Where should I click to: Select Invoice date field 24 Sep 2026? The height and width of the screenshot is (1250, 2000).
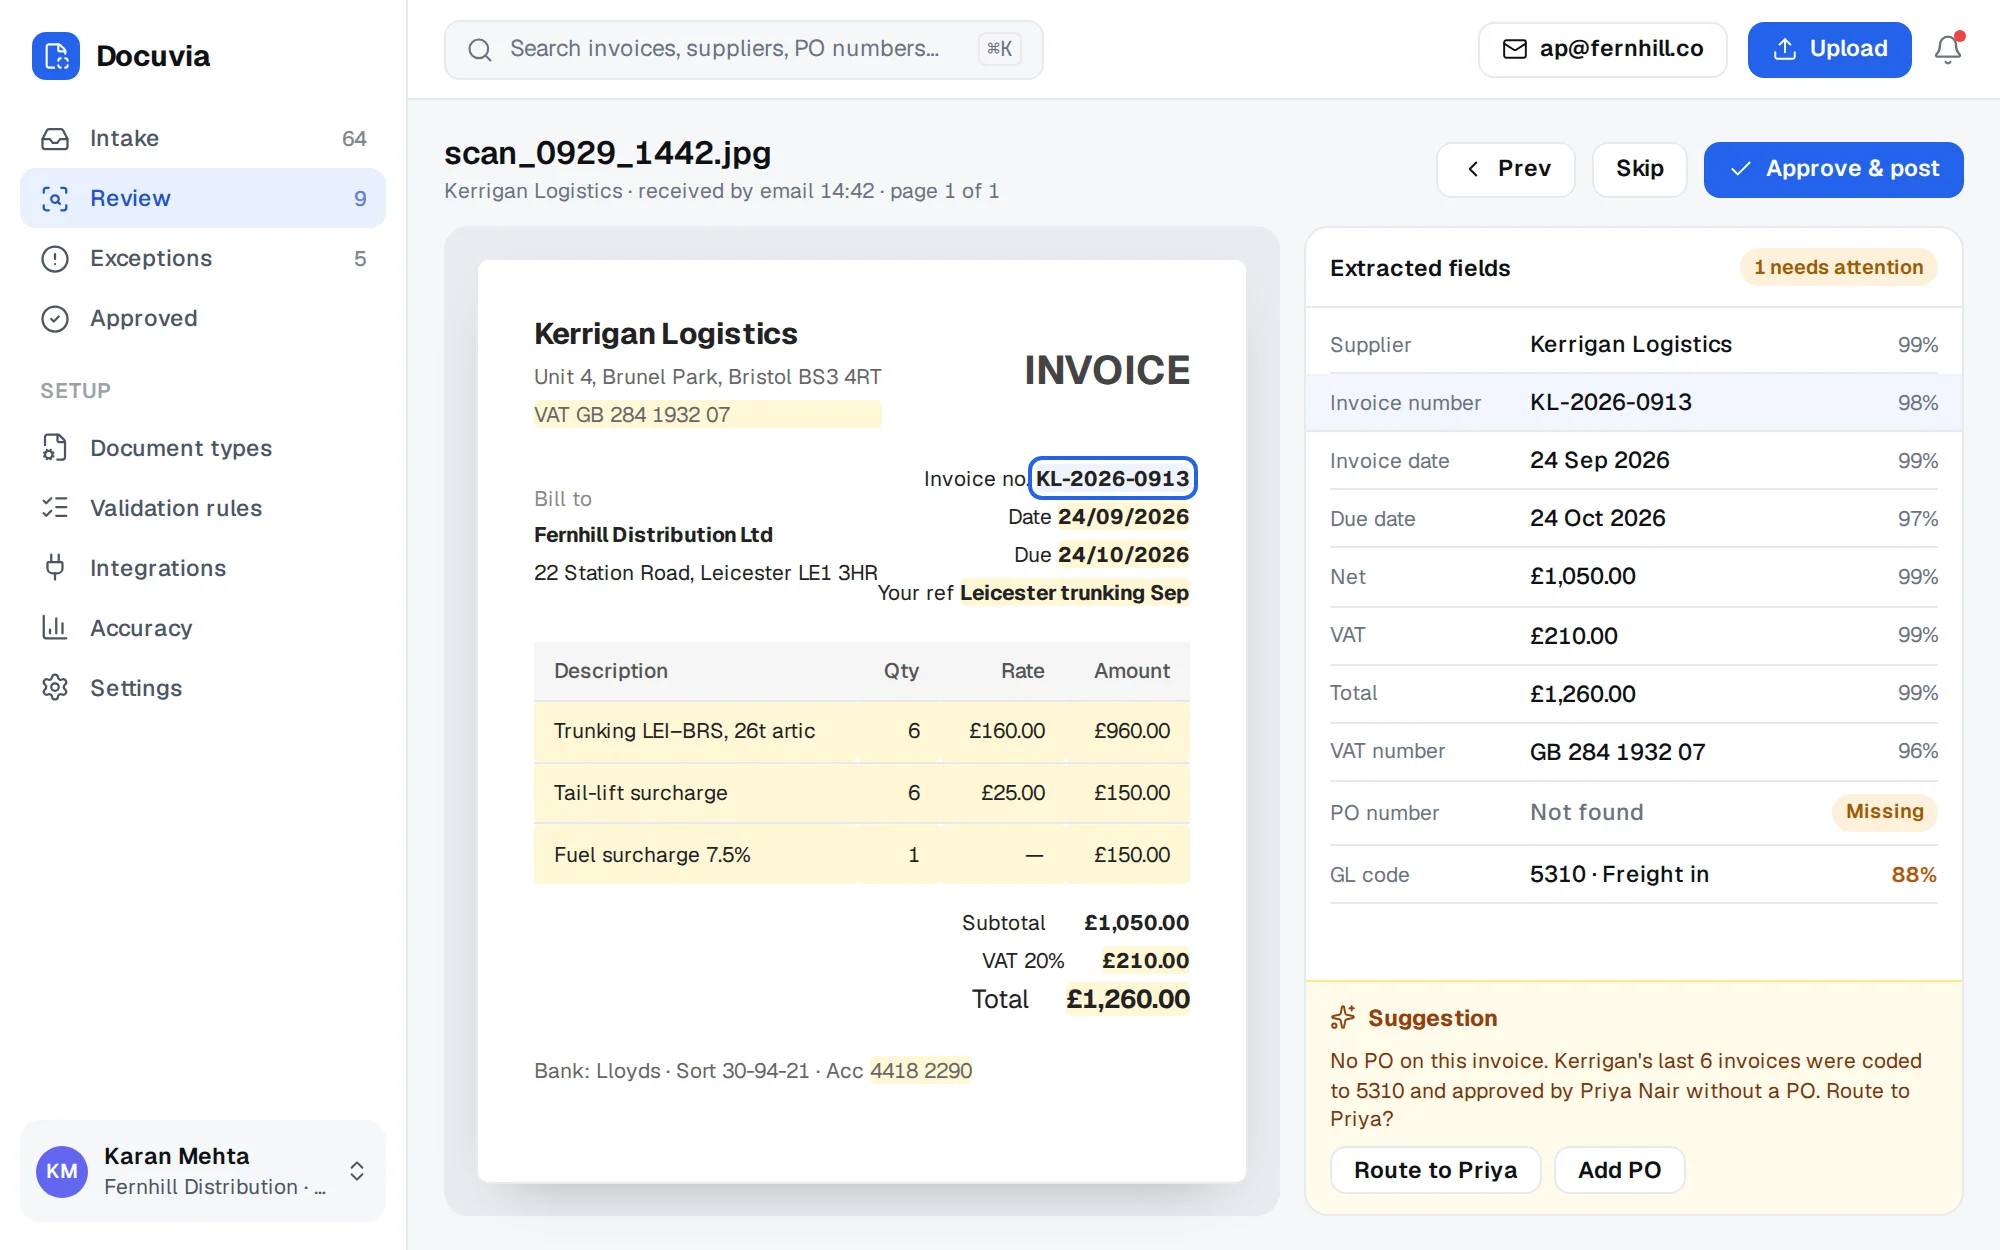(x=1633, y=460)
